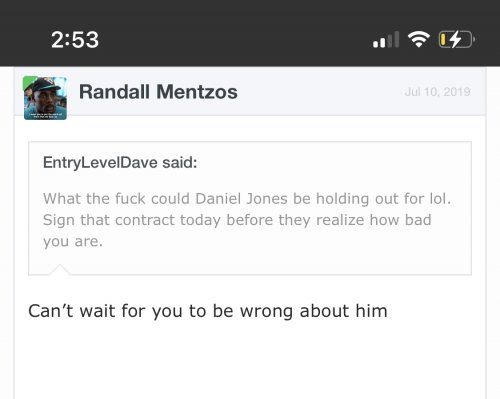Tap the lightning bolt charging symbol
The height and width of the screenshot is (399, 500).
tap(455, 39)
